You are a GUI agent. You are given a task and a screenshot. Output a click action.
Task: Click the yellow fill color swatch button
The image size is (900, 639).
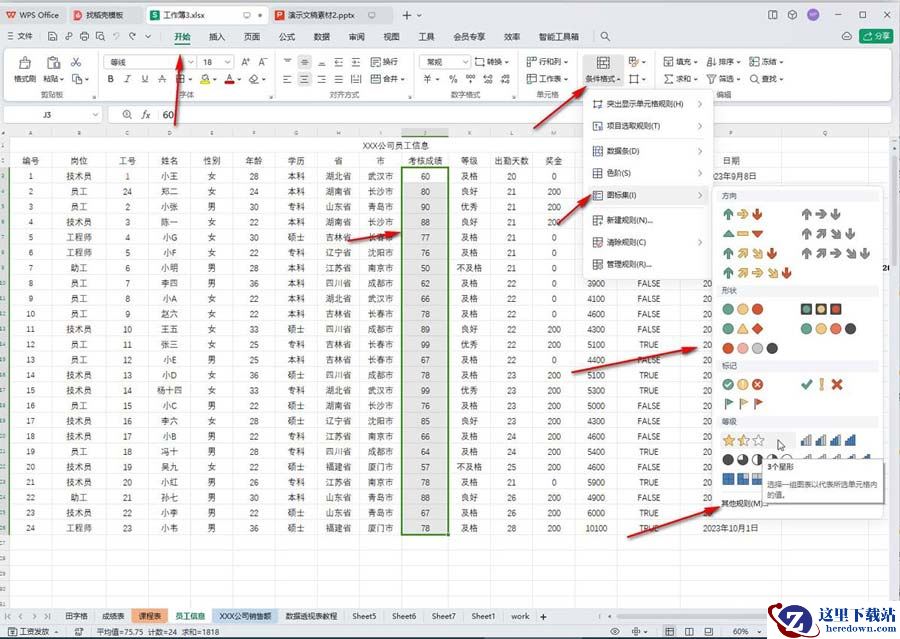[205, 79]
